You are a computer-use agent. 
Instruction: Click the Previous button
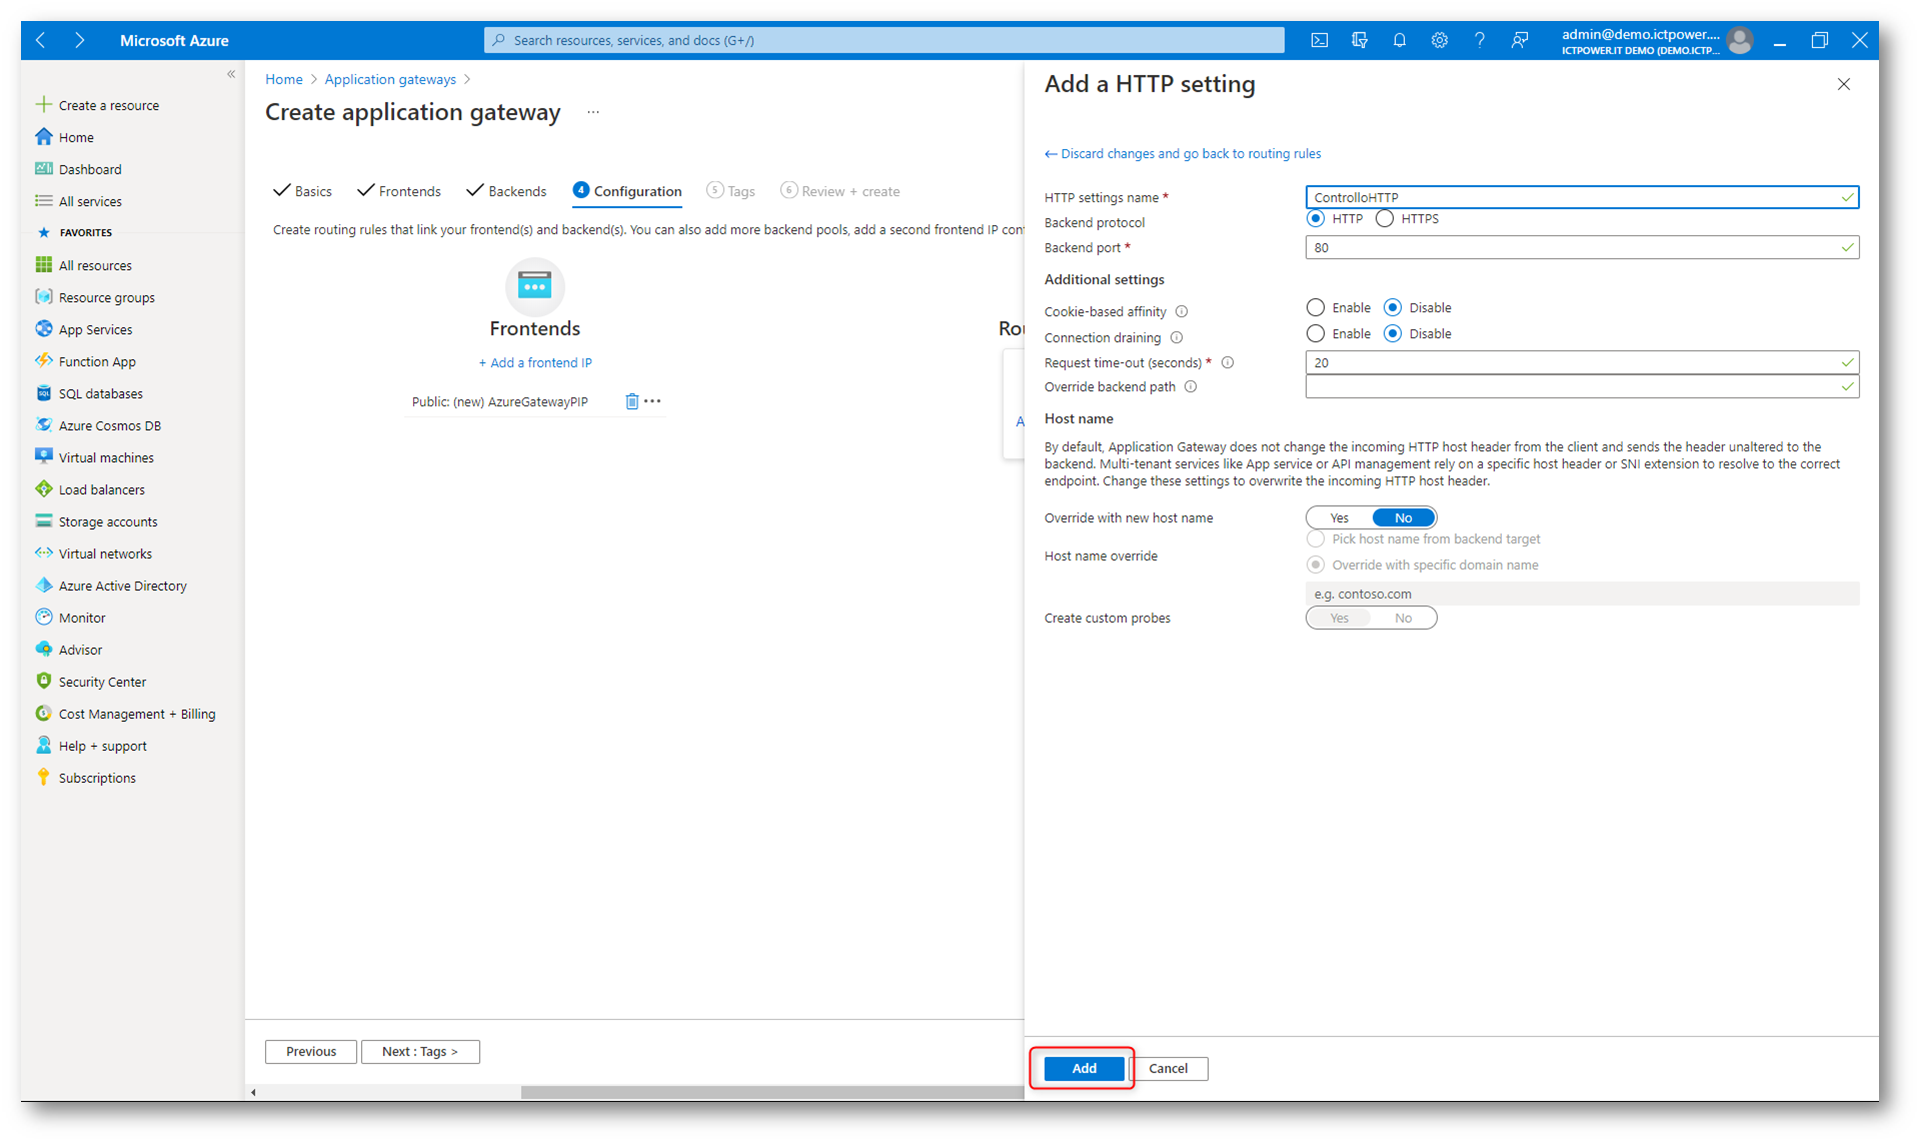(311, 1051)
